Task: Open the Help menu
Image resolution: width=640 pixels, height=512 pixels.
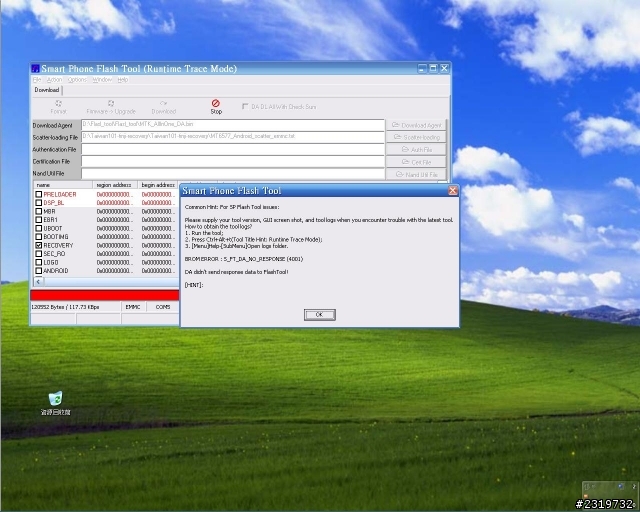Action: [x=123, y=80]
